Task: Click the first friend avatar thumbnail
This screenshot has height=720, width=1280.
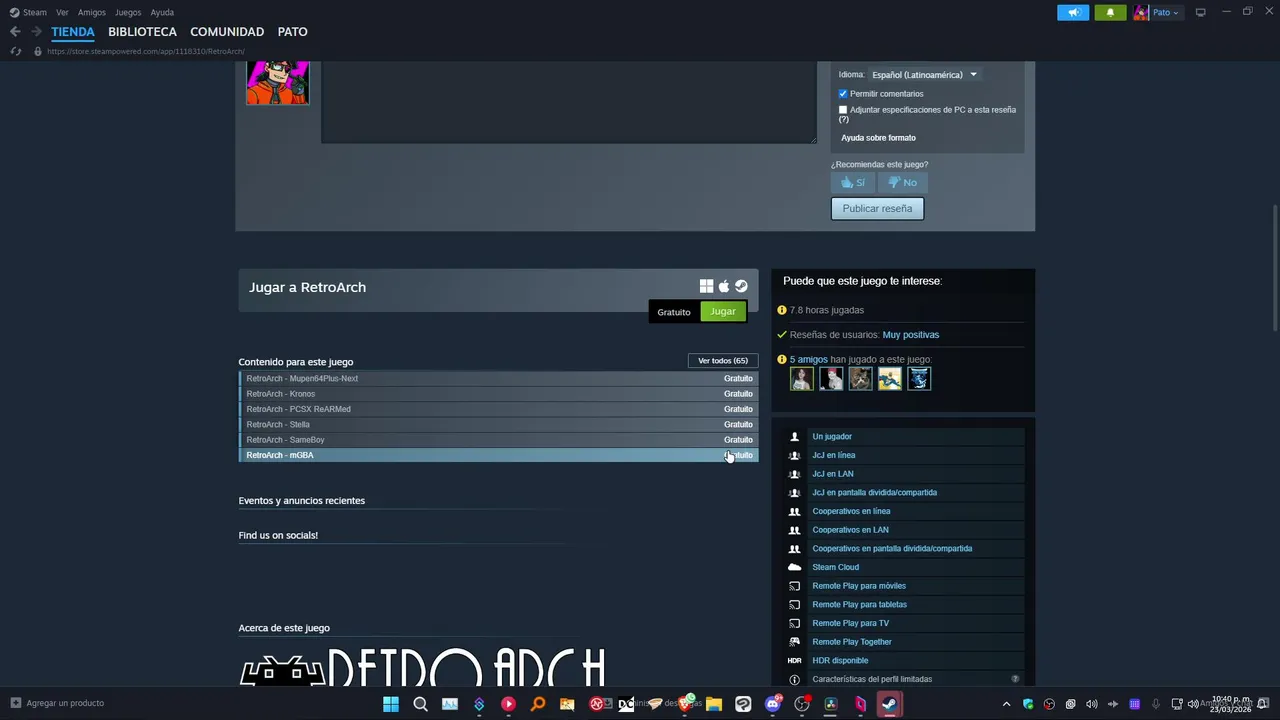Action: pos(801,378)
